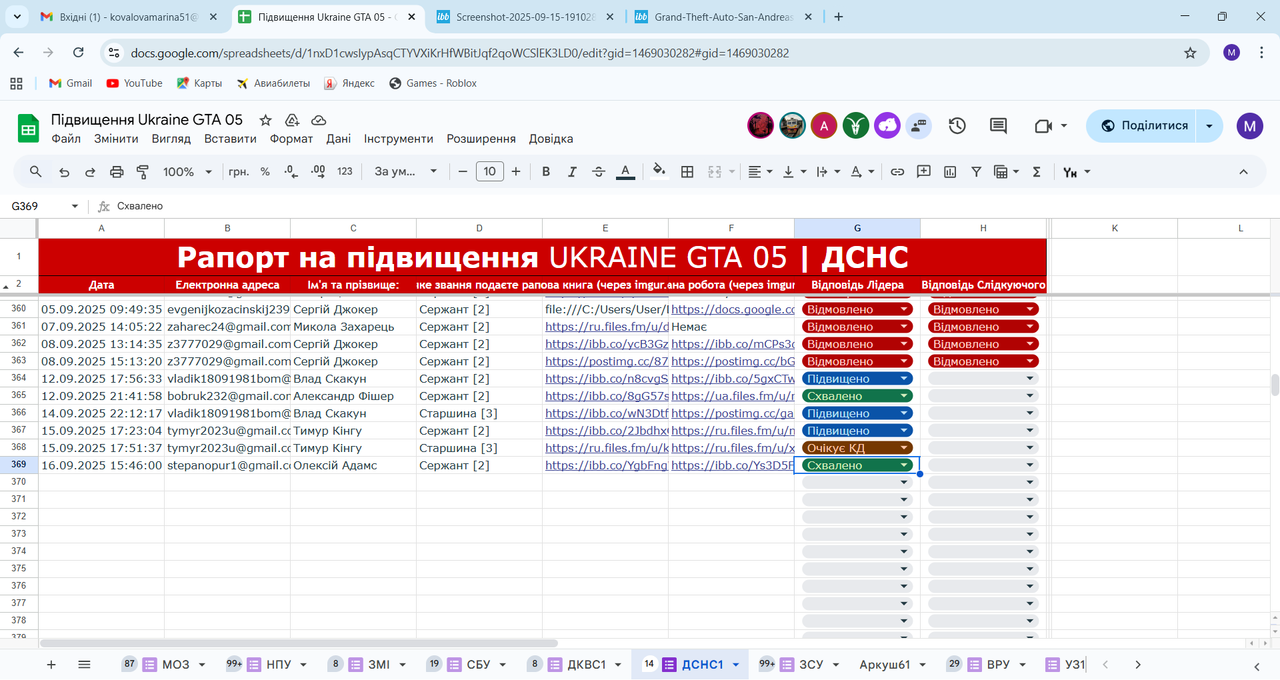Viewport: 1280px width, 680px height.
Task: Collapse the toolbar menus with chevron
Action: (x=1244, y=172)
